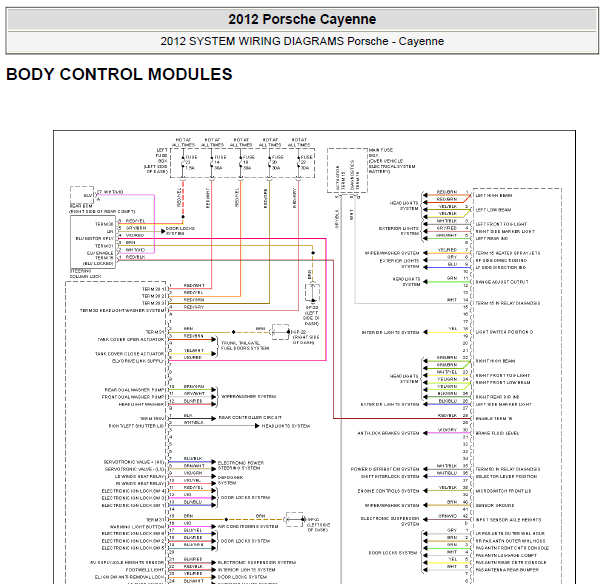Click the 'FOOTWELL LIGHT' label
The width and height of the screenshot is (602, 584).
[x=145, y=570]
